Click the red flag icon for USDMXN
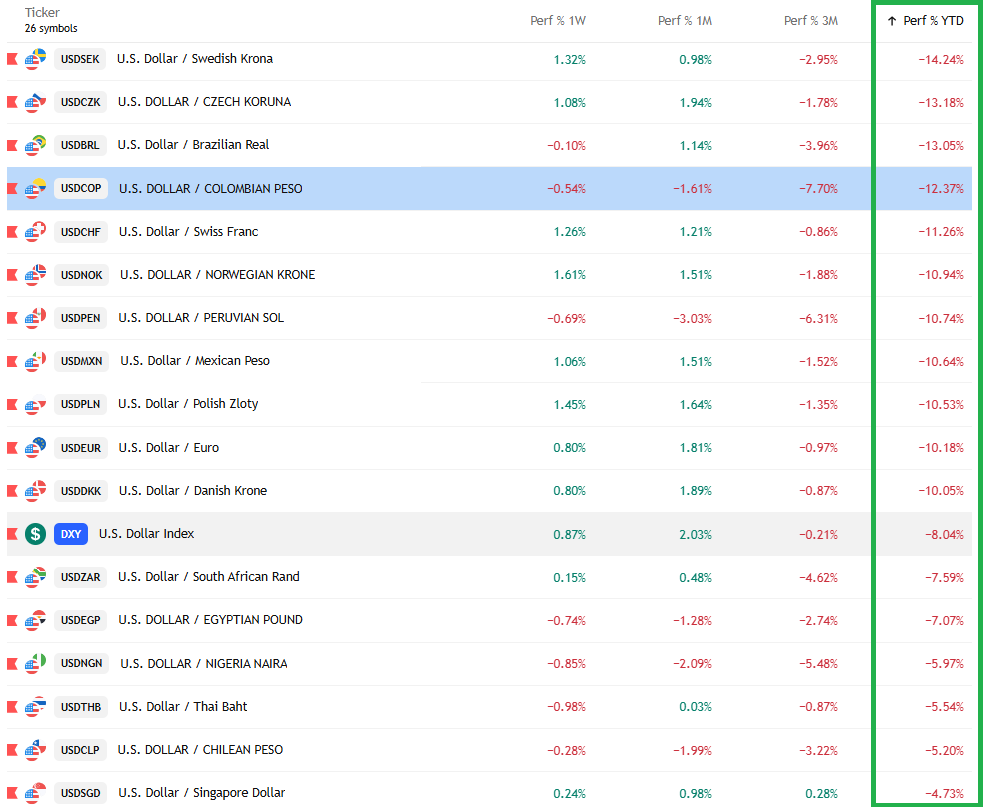This screenshot has width=983, height=807. coord(12,361)
